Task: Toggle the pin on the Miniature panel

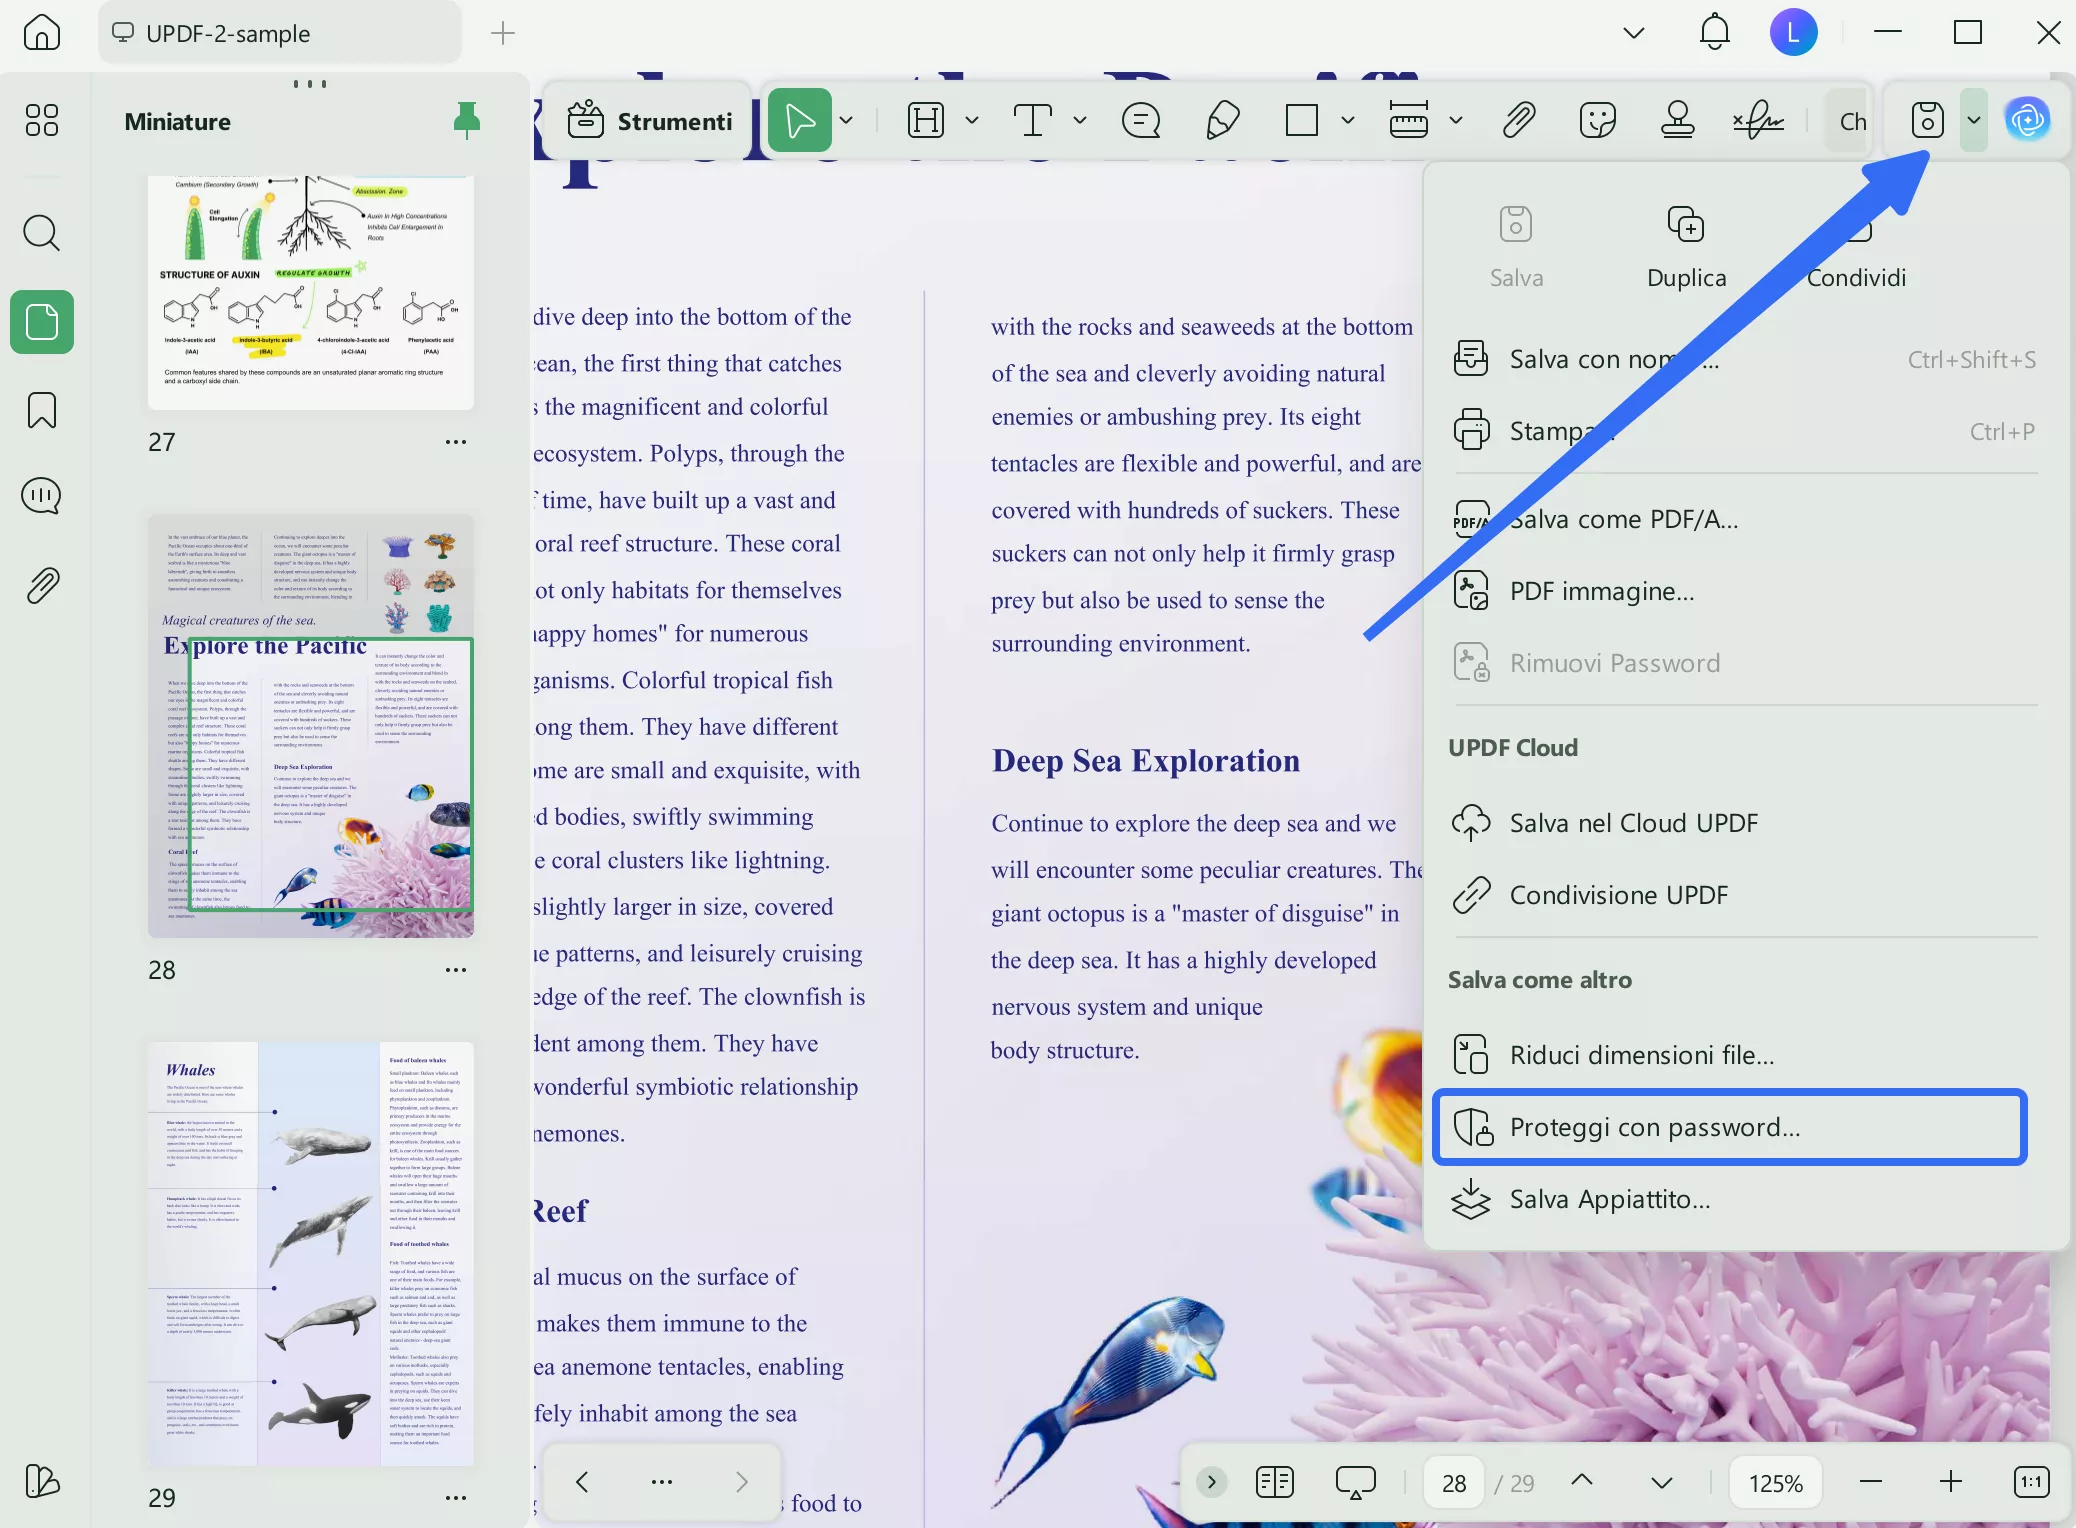Action: pyautogui.click(x=466, y=121)
